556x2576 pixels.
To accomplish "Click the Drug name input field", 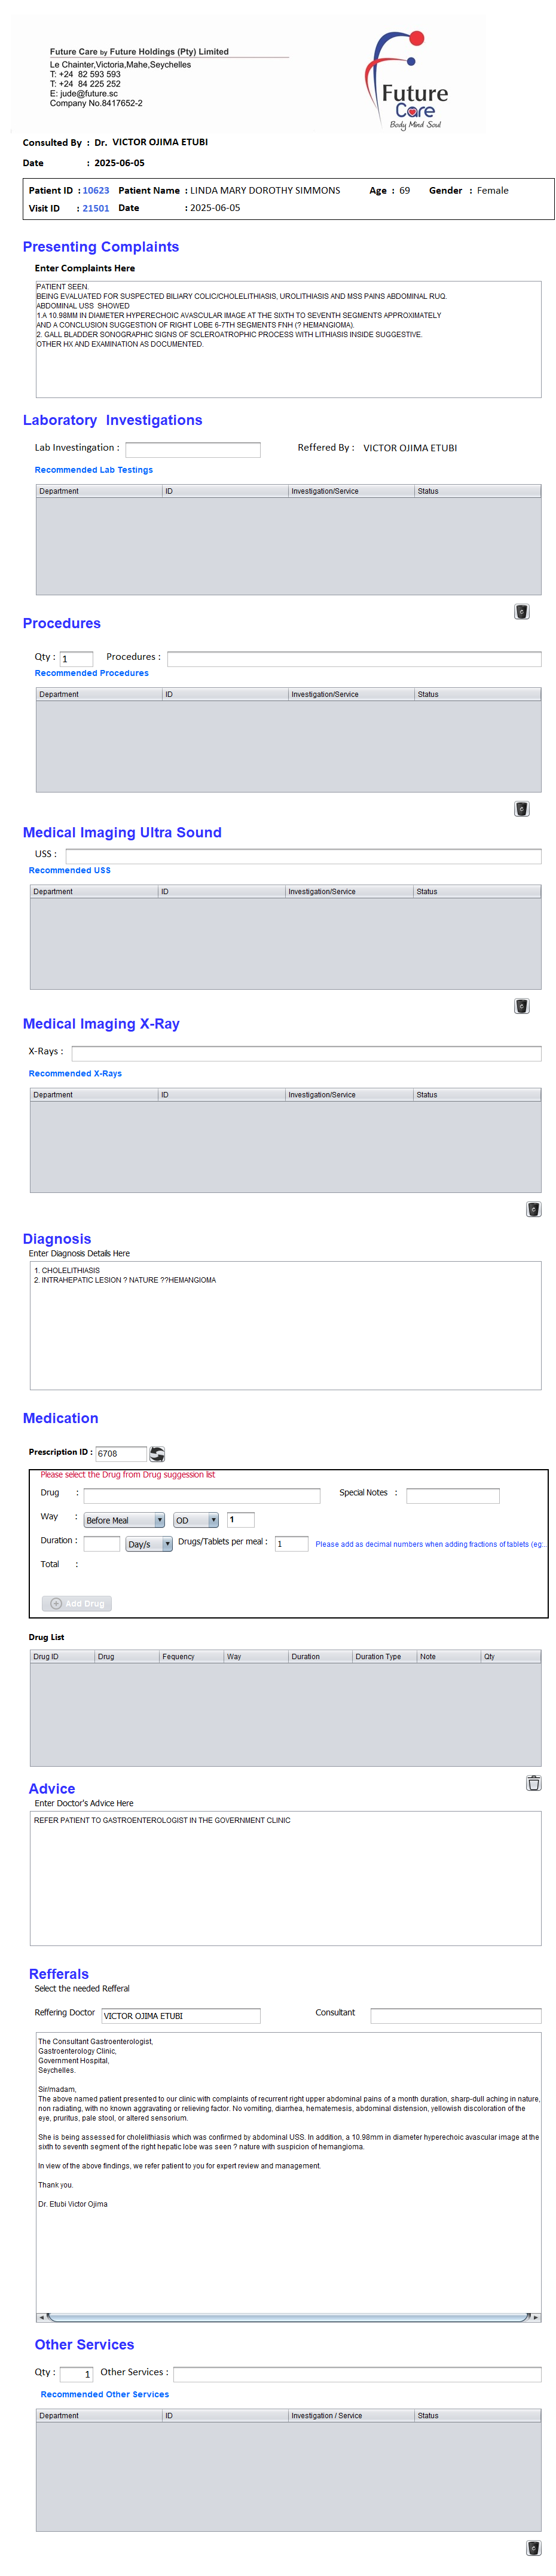I will (x=202, y=1495).
